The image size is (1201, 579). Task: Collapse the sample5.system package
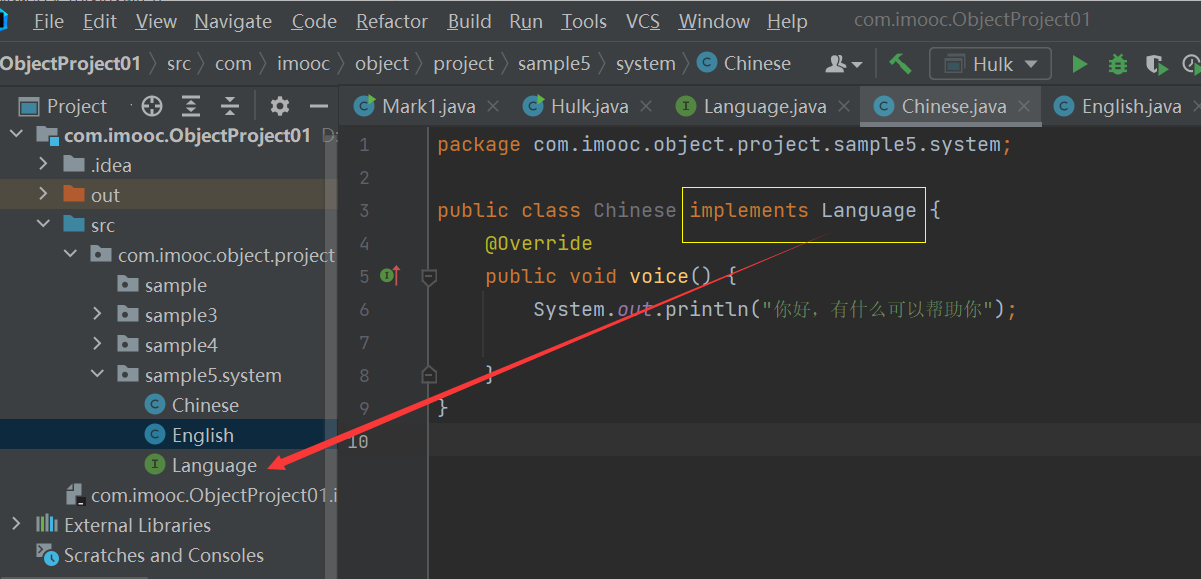pyautogui.click(x=97, y=375)
